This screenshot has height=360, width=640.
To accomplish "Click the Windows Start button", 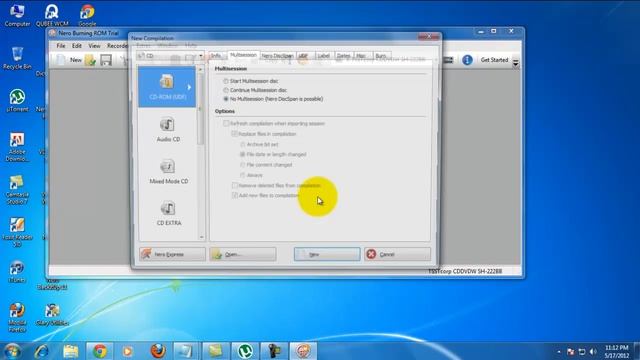I will point(12,351).
